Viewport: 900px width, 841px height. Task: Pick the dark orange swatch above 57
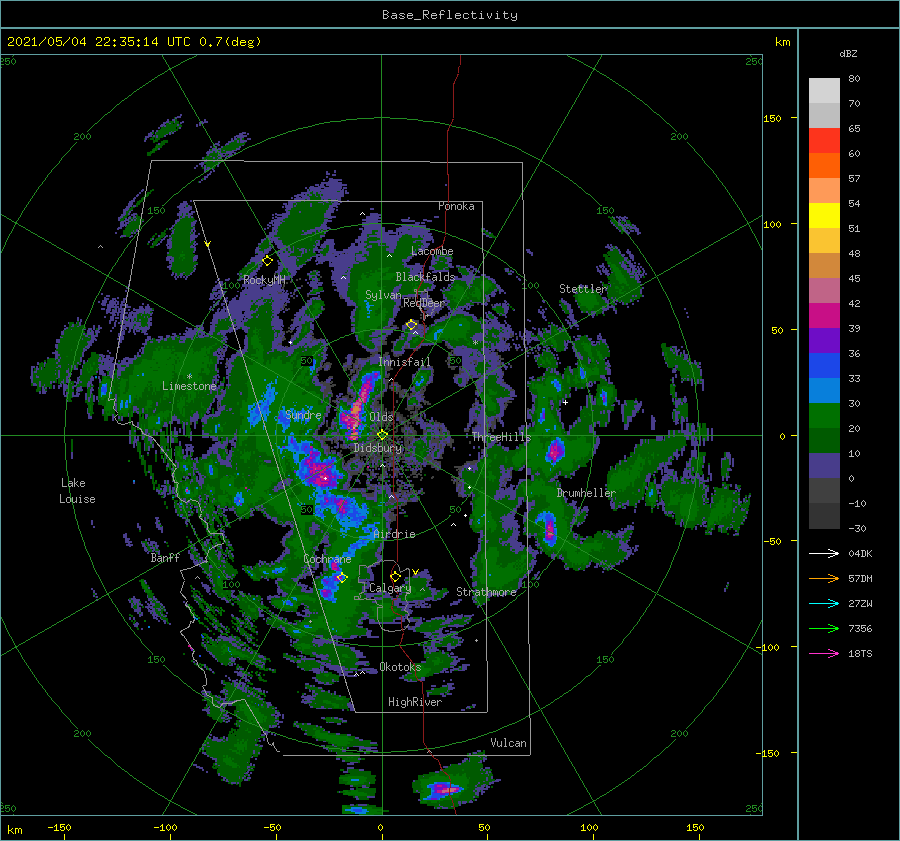click(824, 166)
